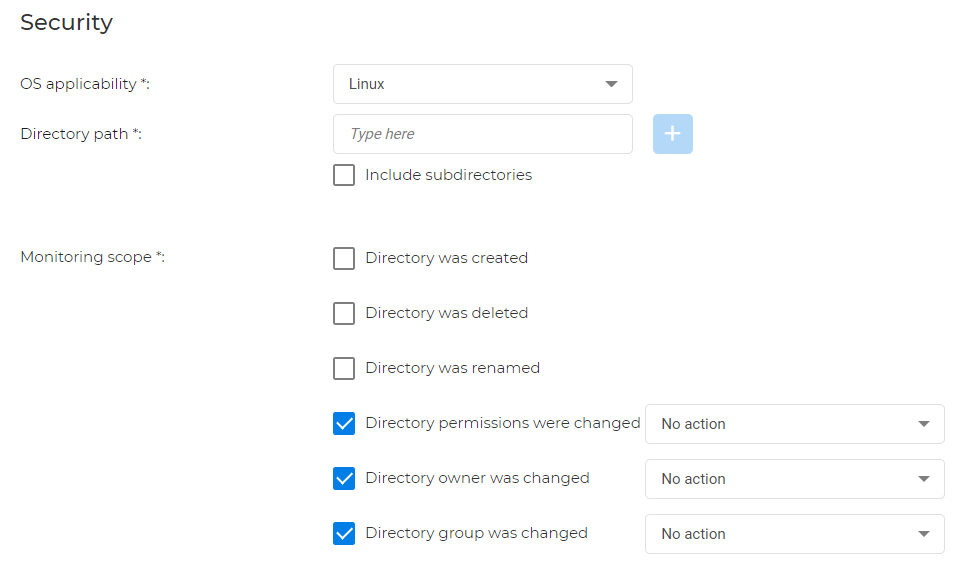Image resolution: width=967 pixels, height=562 pixels.
Task: Click the Monitoring scope label
Action: click(x=92, y=257)
